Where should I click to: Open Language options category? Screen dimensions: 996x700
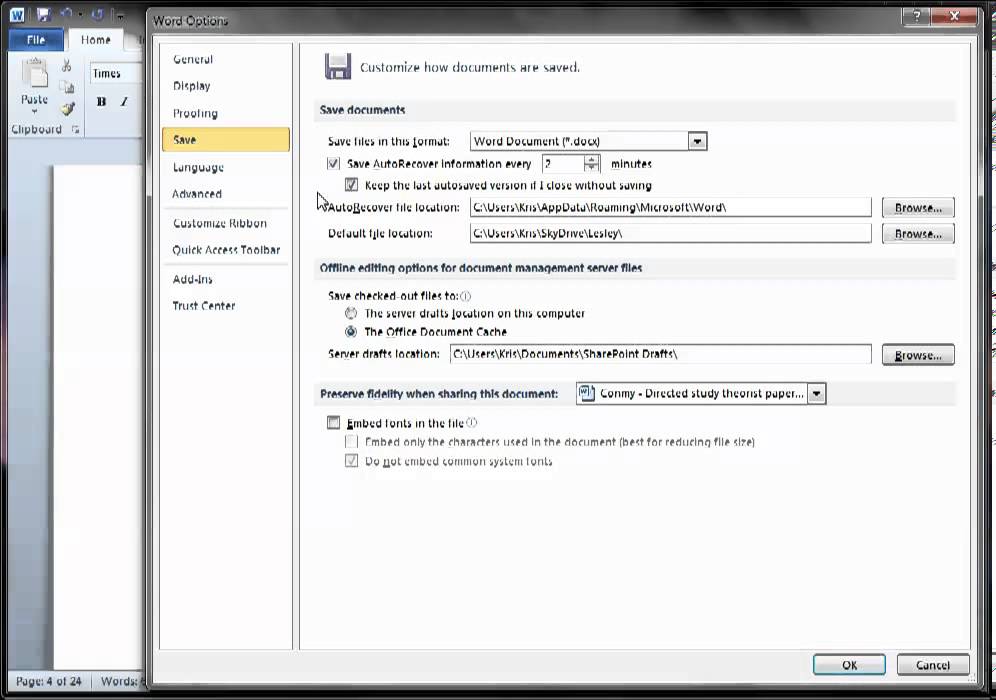(225, 167)
